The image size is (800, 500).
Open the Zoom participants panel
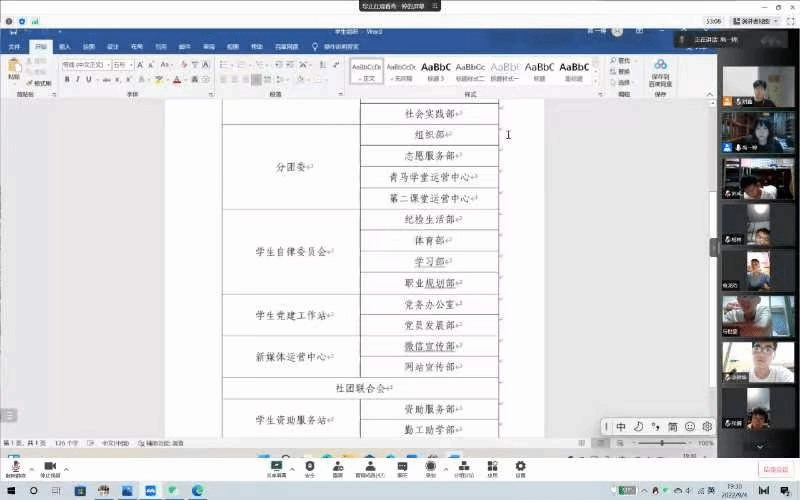tap(370, 467)
